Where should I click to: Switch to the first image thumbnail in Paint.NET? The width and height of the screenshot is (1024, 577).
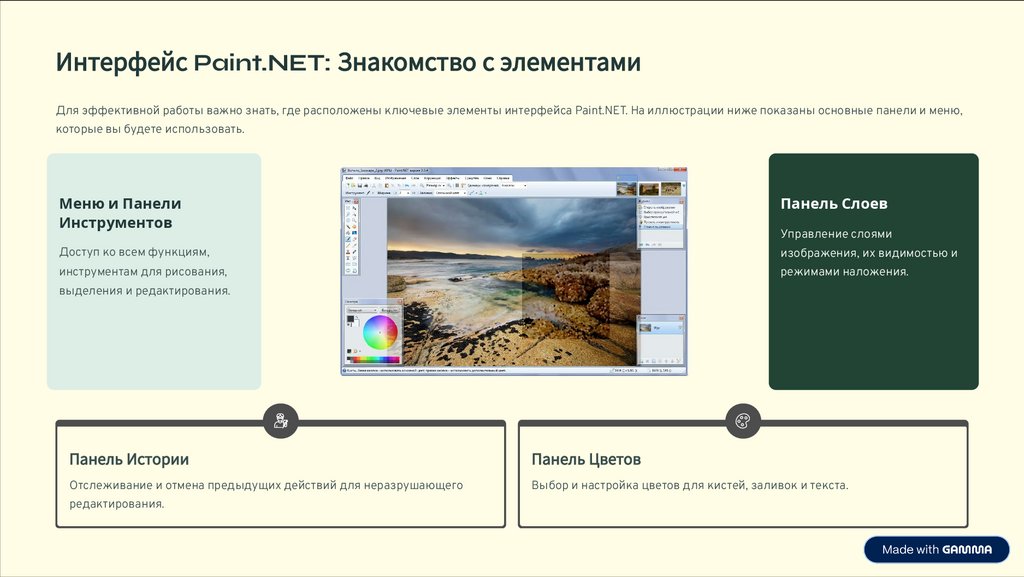point(626,189)
